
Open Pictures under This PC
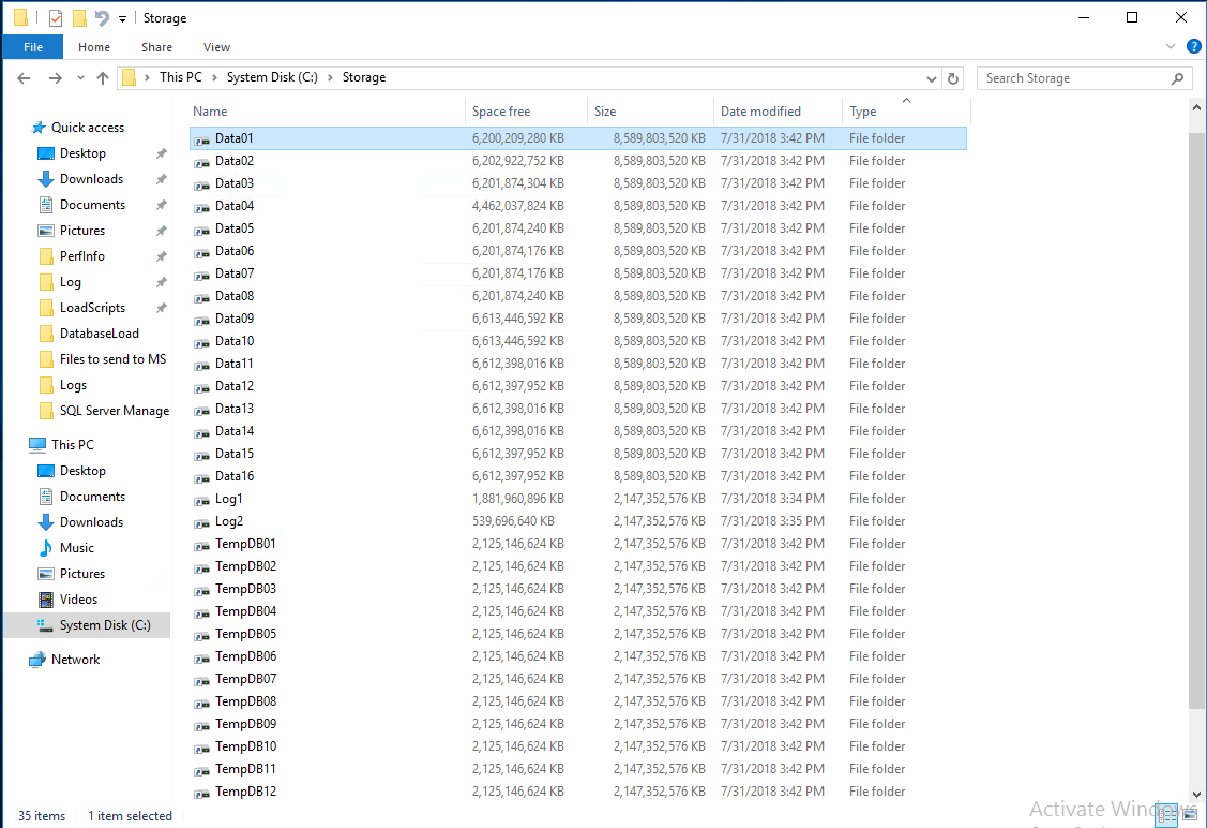point(82,574)
